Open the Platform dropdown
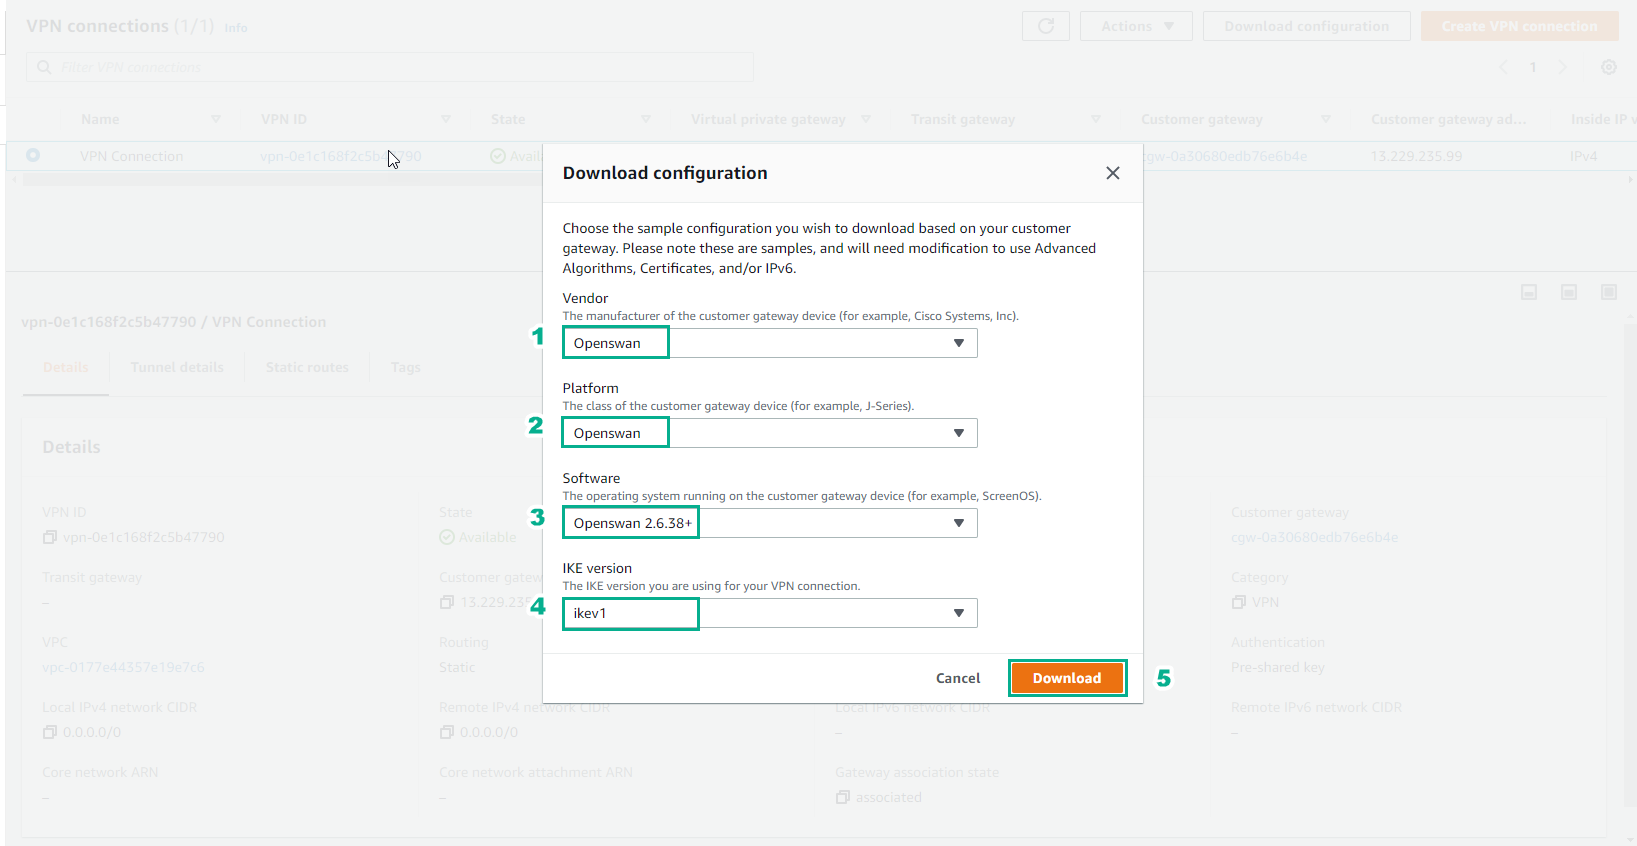The height and width of the screenshot is (846, 1637). [769, 433]
